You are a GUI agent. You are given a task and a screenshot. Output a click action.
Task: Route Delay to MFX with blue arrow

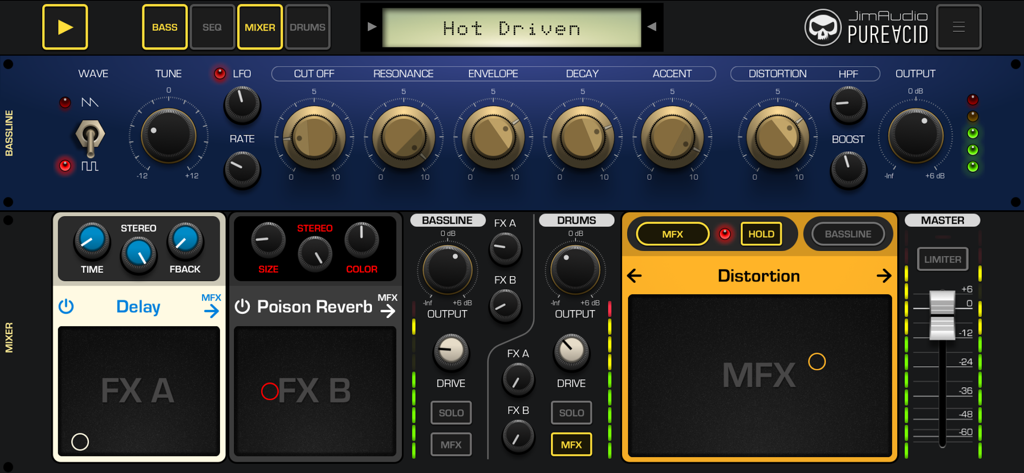click(211, 311)
